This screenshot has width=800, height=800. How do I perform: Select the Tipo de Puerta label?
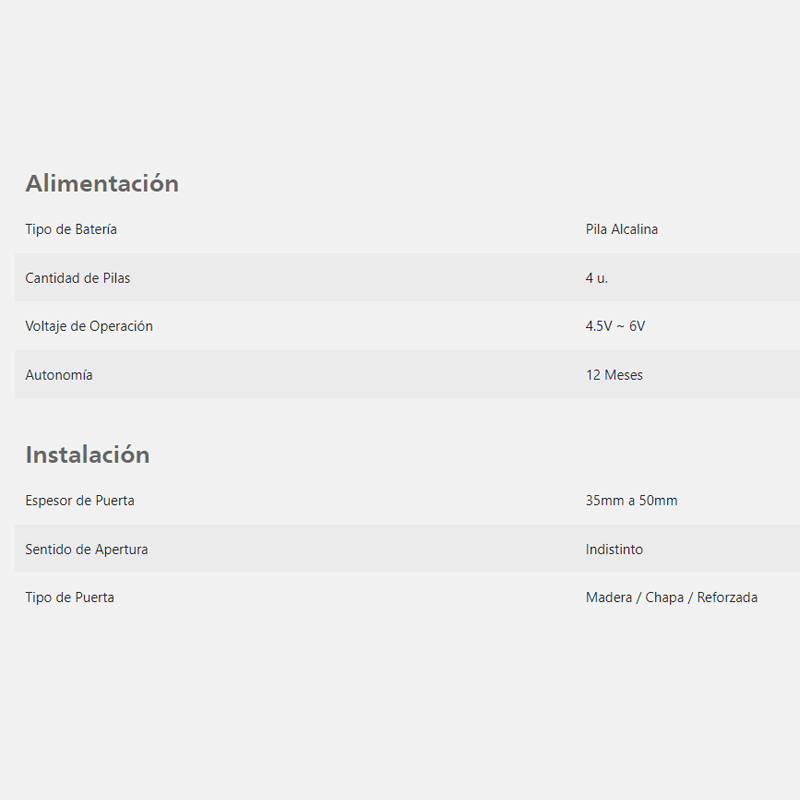[69, 597]
